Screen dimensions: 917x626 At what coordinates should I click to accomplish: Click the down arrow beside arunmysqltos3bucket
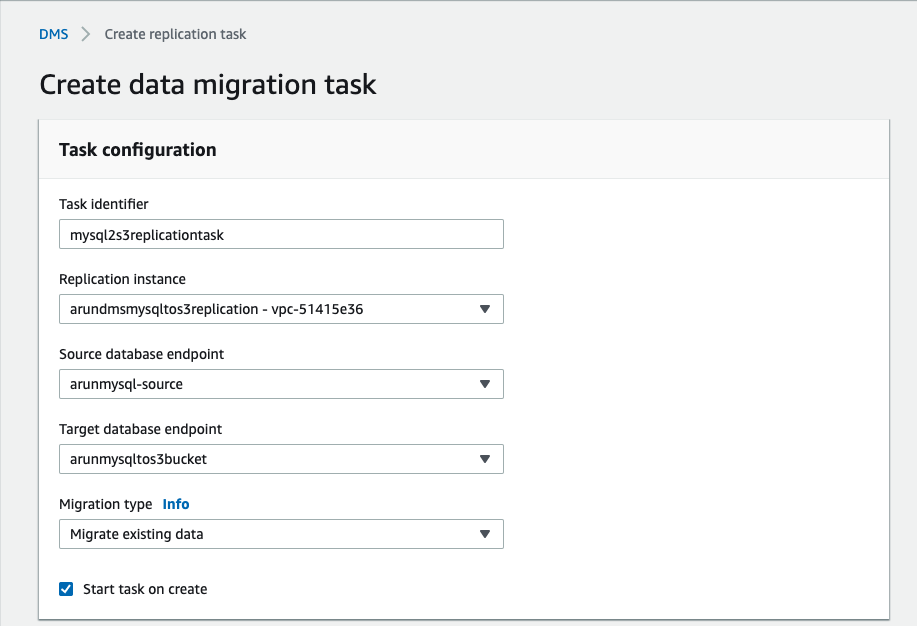tap(484, 459)
